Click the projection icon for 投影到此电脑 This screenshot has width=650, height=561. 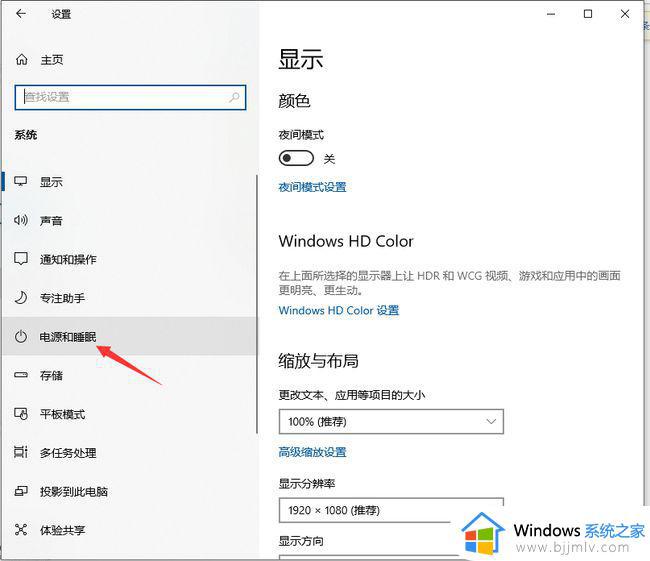(21, 491)
